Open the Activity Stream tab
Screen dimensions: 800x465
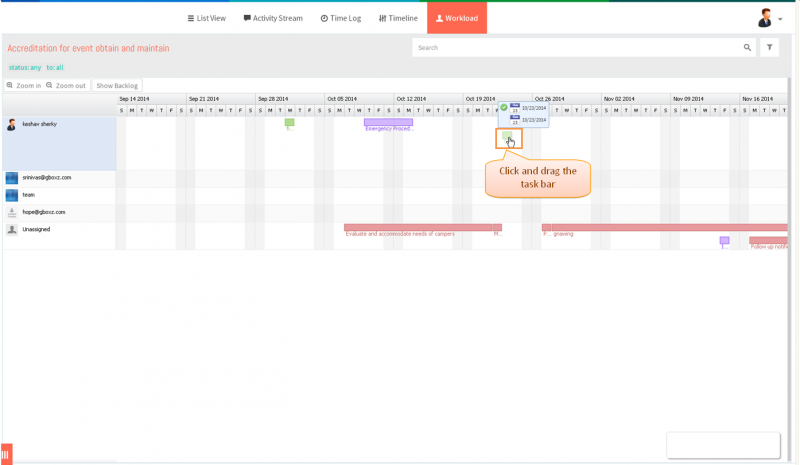[273, 18]
